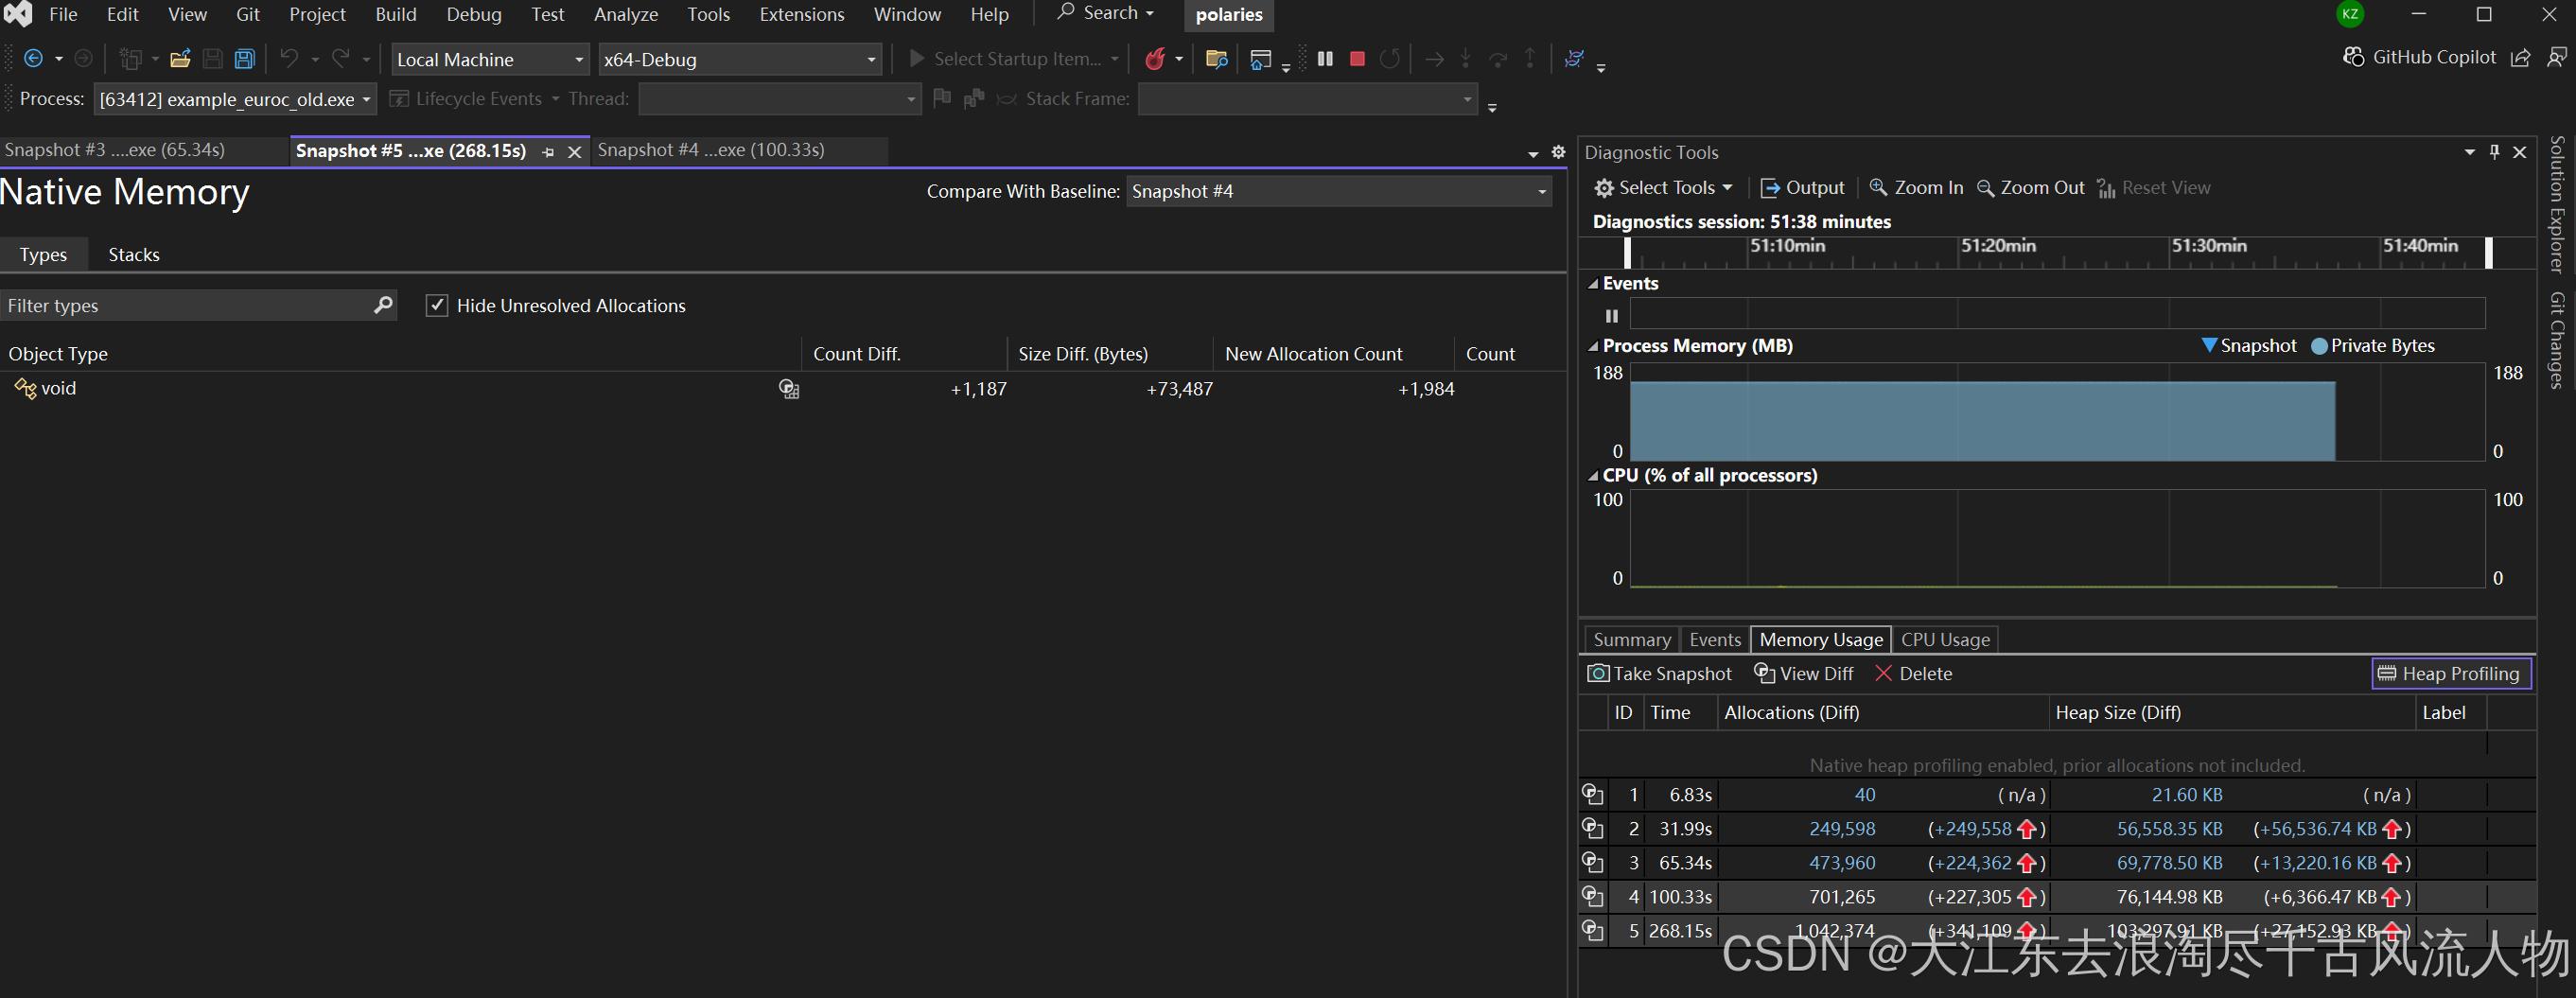Open allocation diff link +224,362

(x=1969, y=863)
